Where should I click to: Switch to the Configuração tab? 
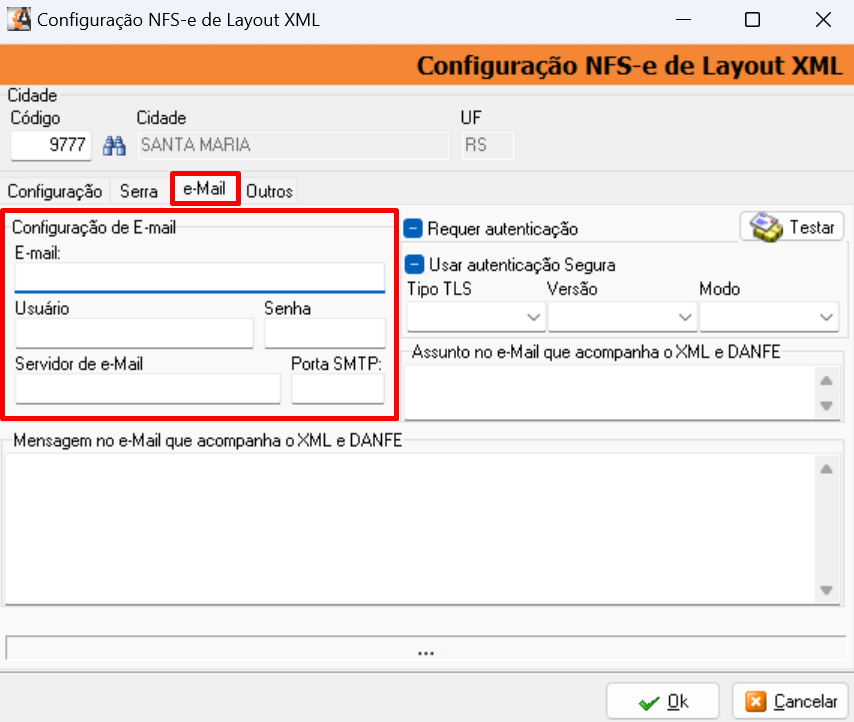[55, 191]
